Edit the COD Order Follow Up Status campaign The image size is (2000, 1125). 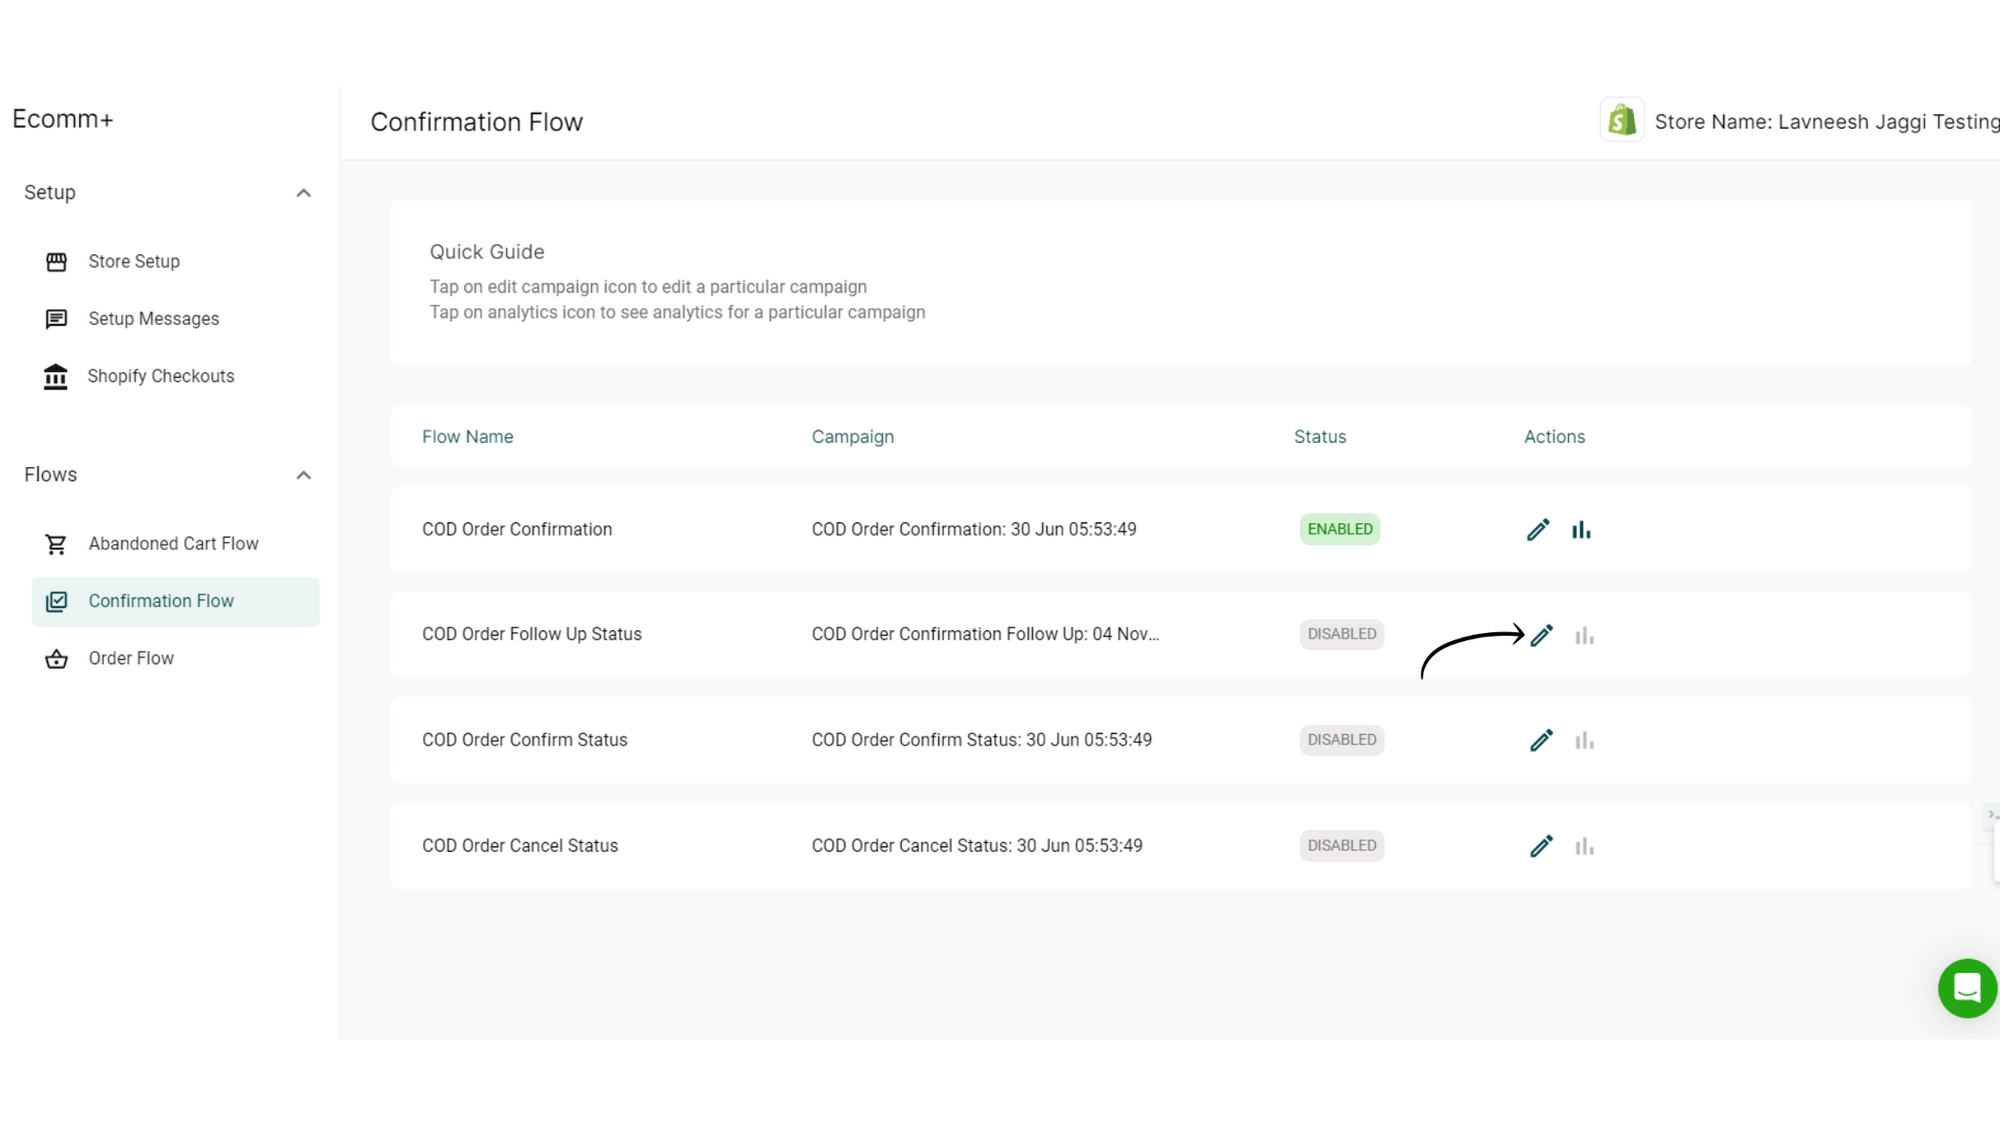coord(1541,634)
